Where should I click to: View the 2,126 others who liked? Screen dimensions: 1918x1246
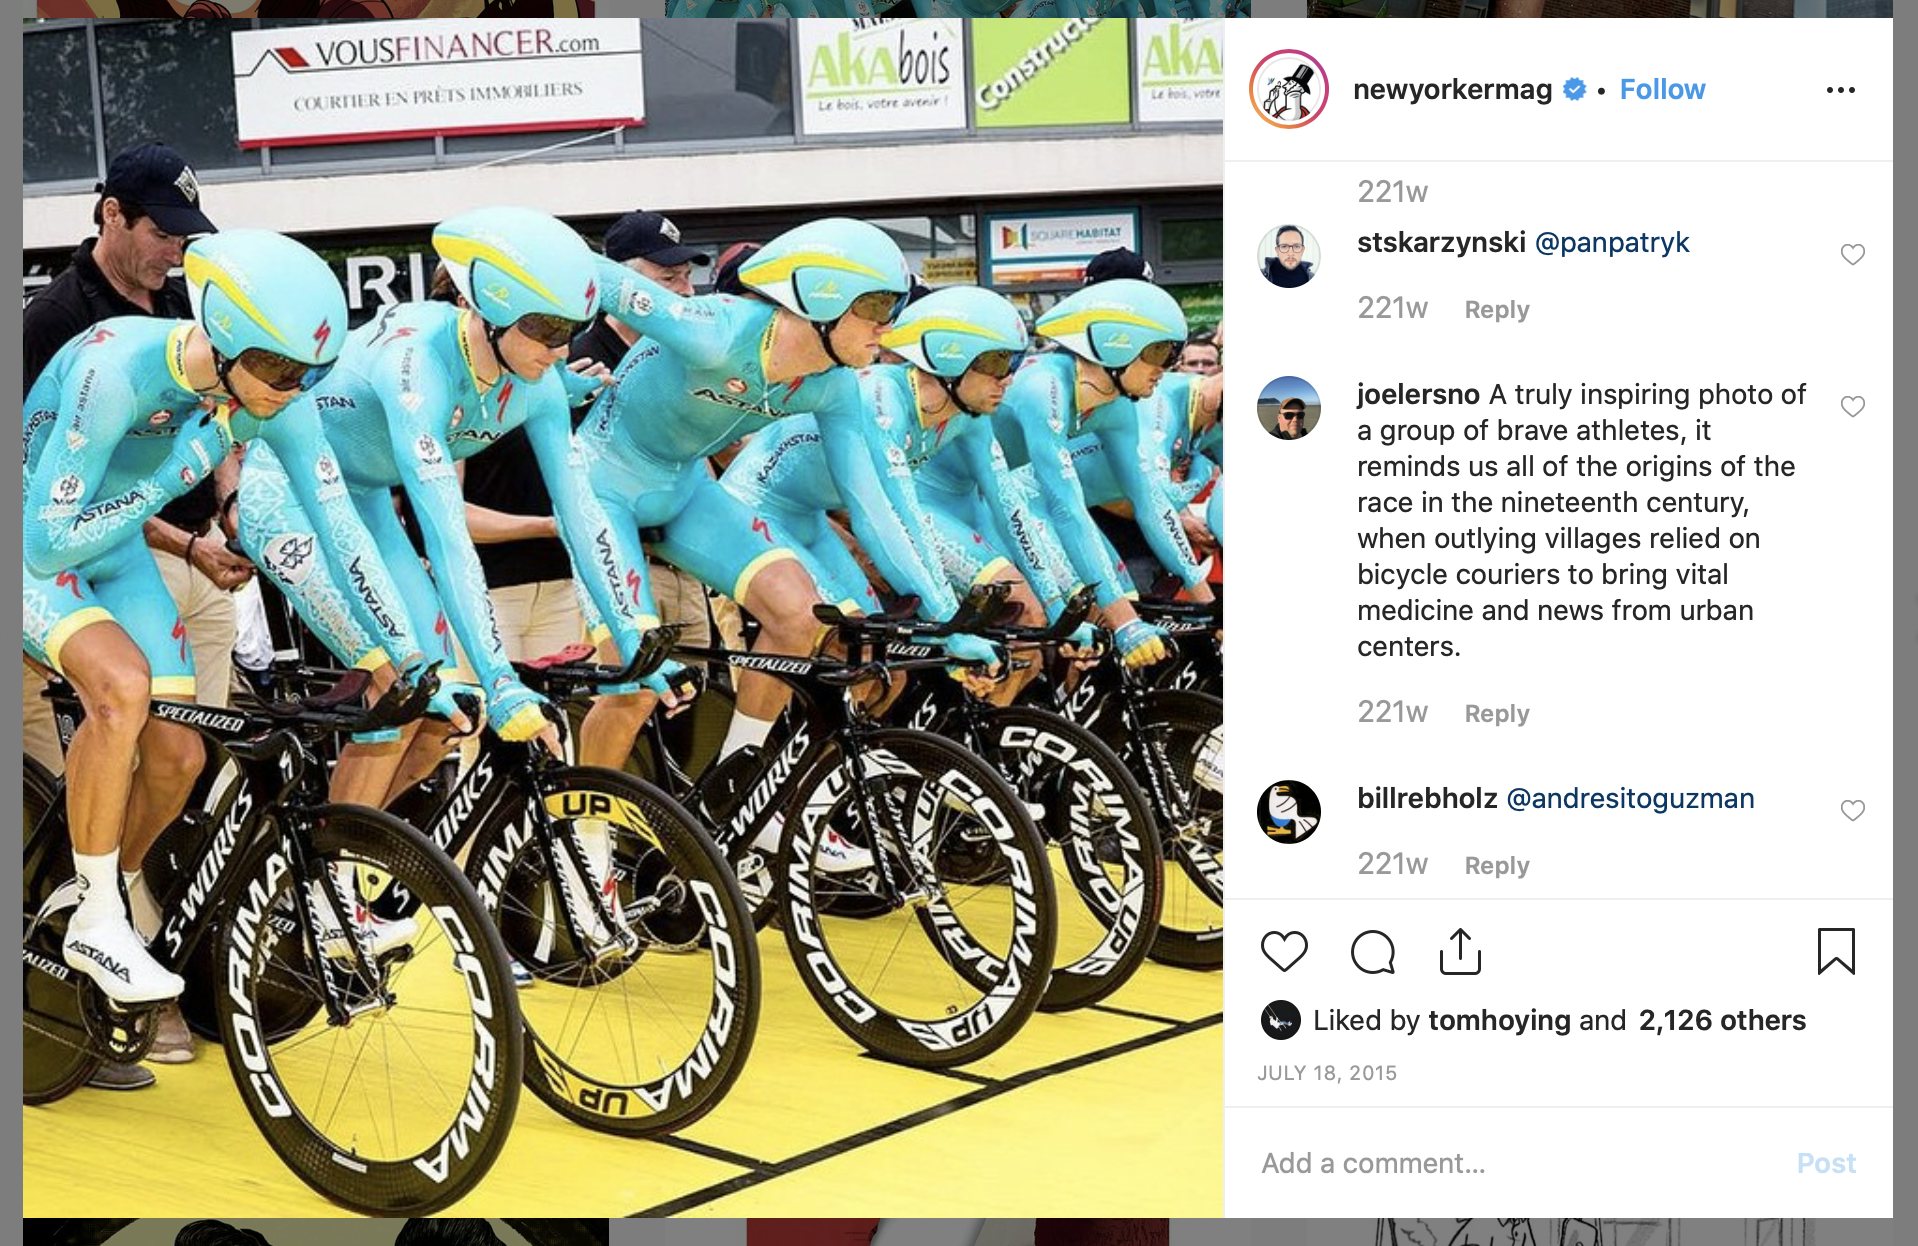point(1722,1020)
